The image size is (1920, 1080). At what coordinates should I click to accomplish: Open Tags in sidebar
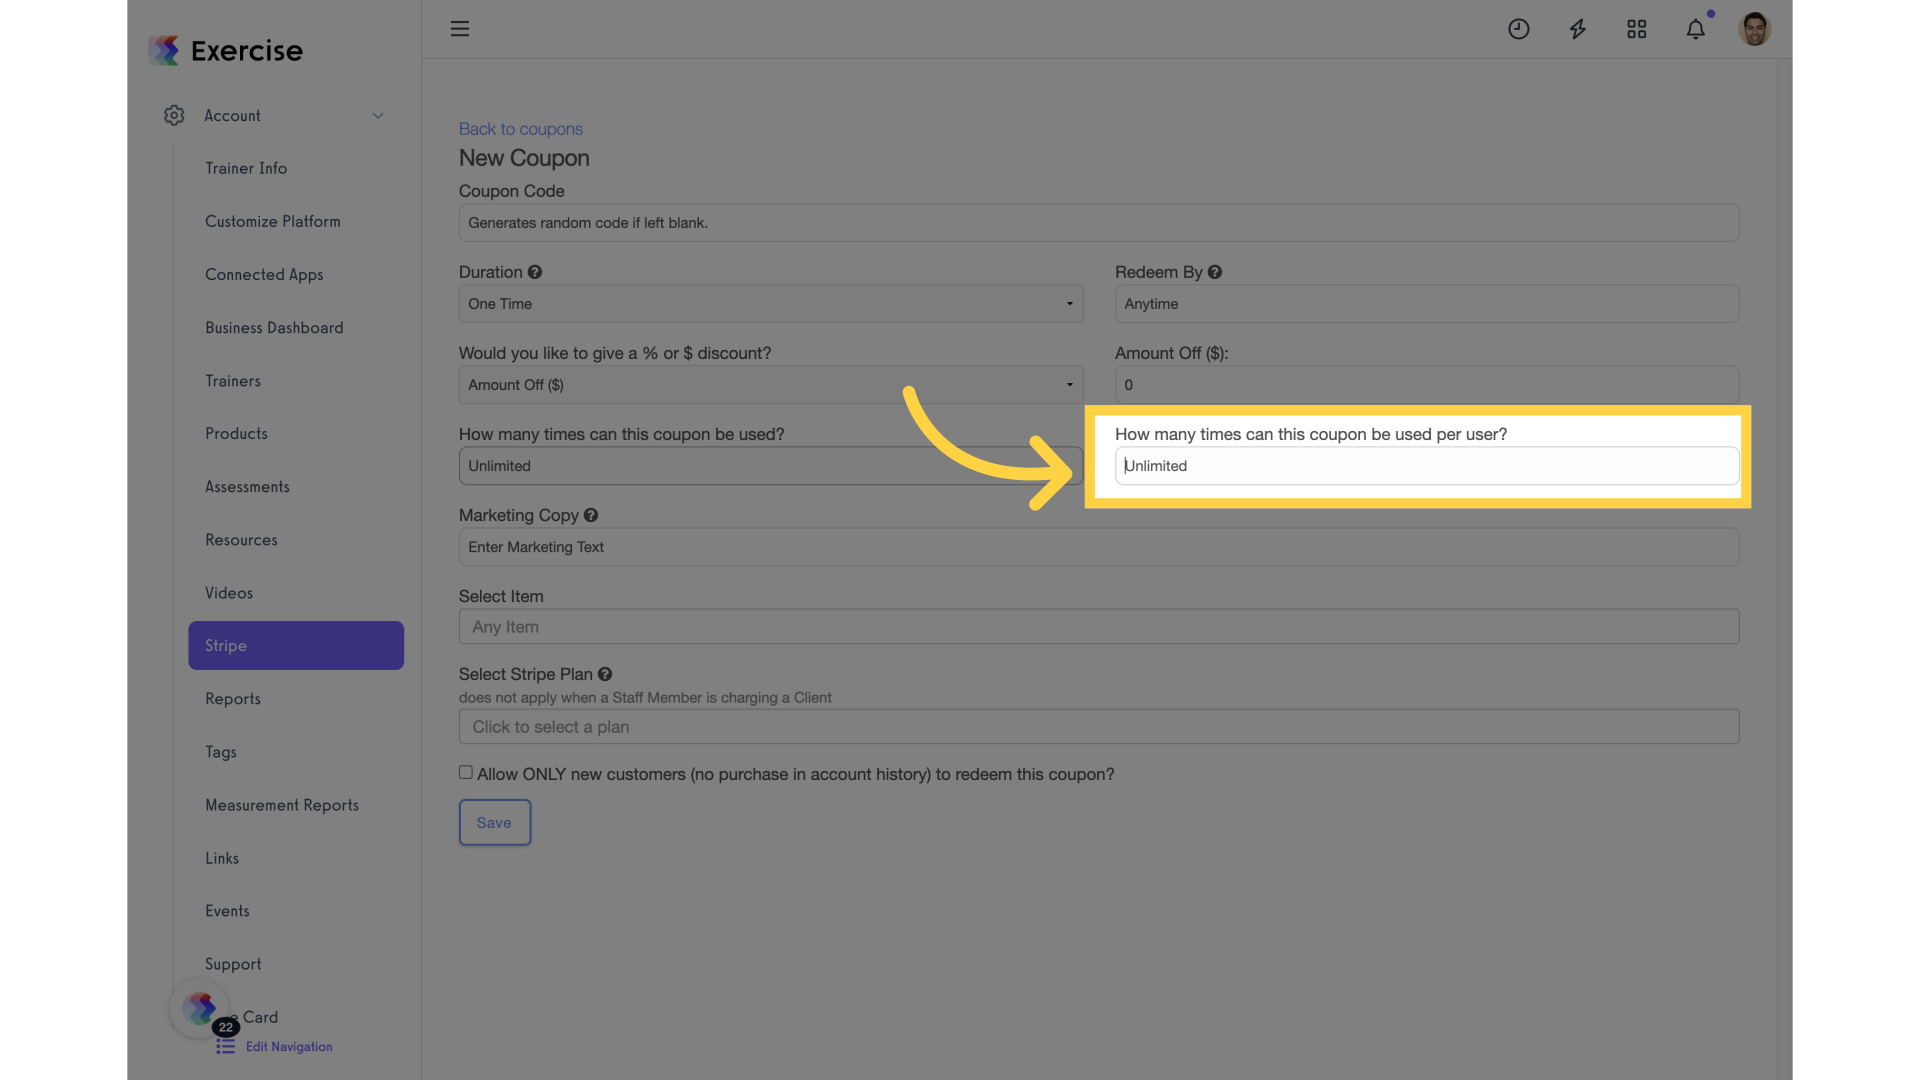221,752
